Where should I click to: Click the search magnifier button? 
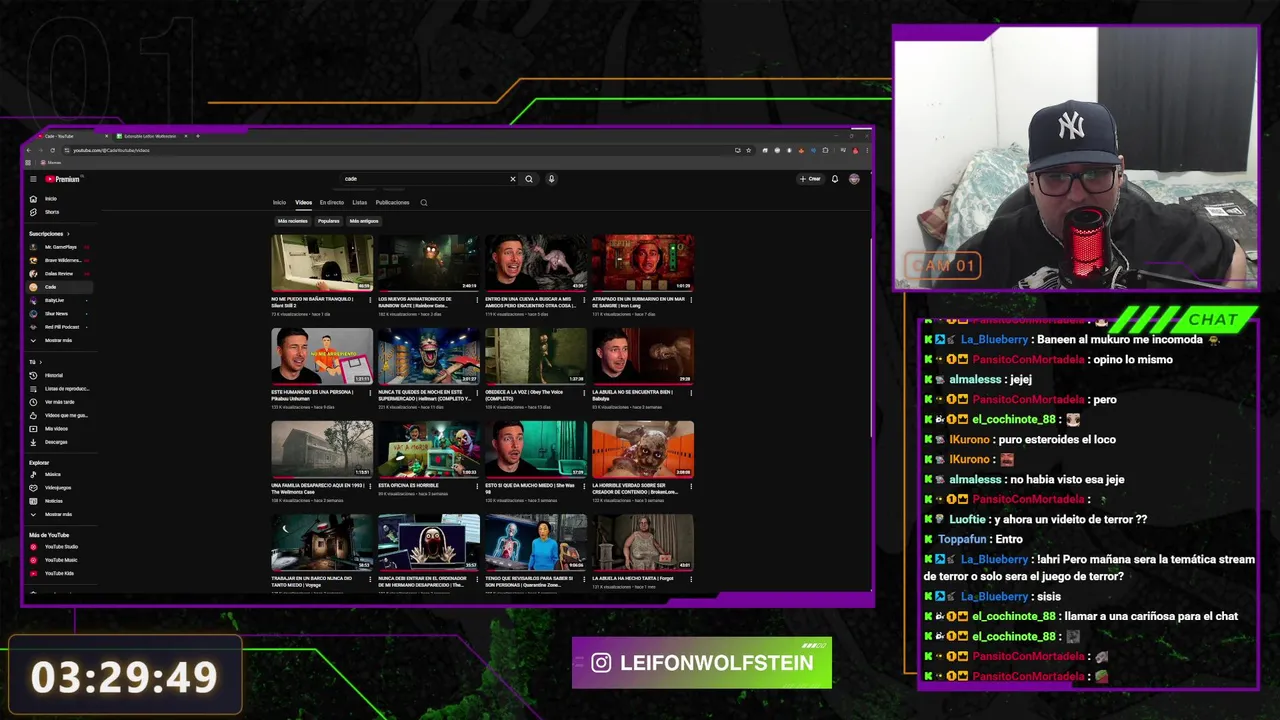529,179
